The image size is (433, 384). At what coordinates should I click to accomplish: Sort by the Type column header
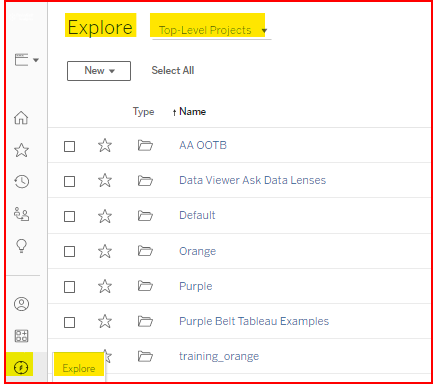143,112
